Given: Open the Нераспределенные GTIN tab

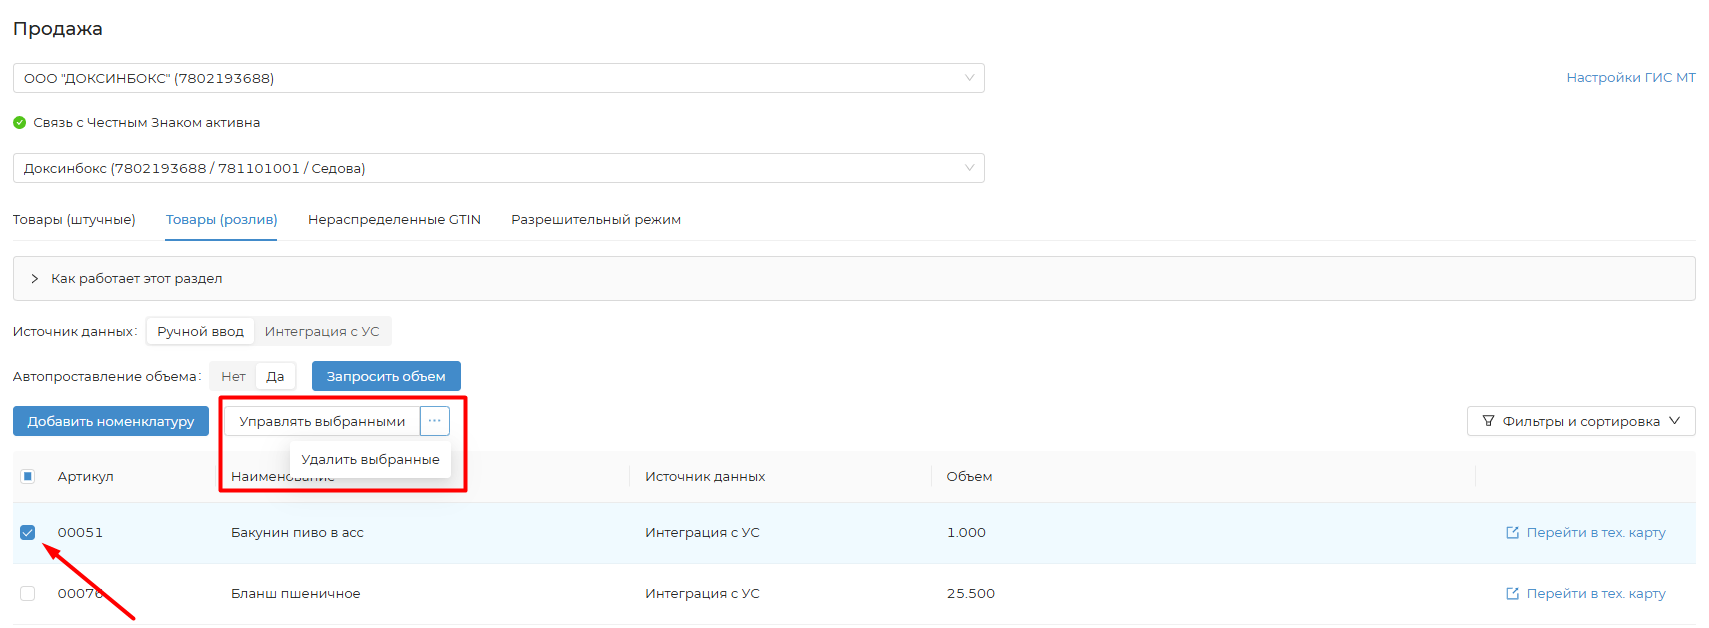Looking at the screenshot, I should (x=394, y=220).
